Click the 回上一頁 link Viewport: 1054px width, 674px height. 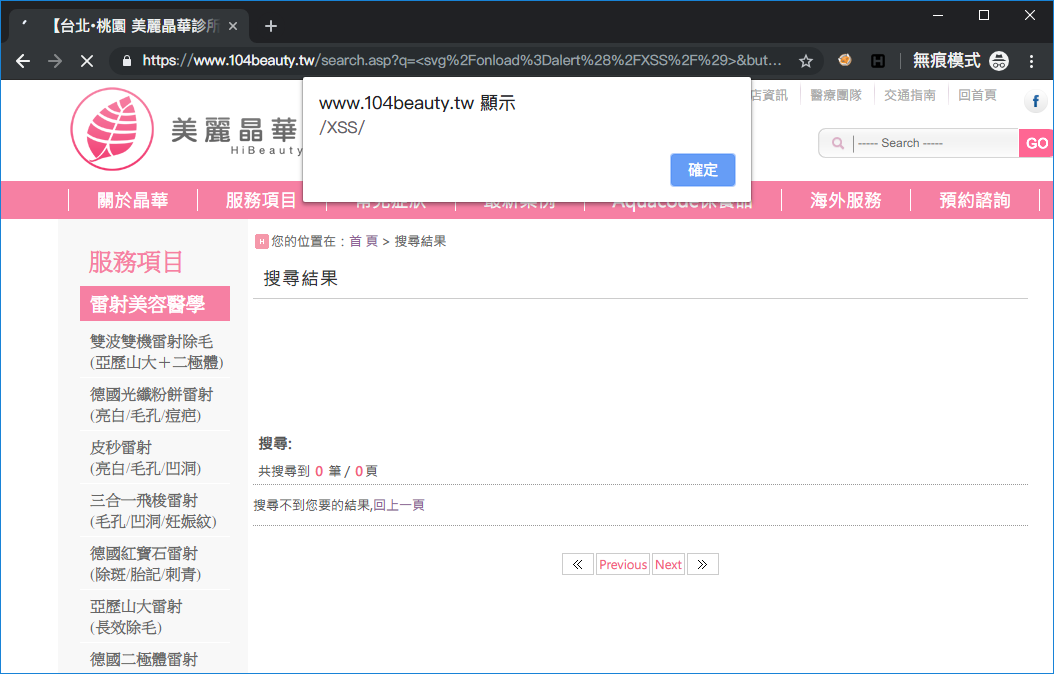(399, 505)
